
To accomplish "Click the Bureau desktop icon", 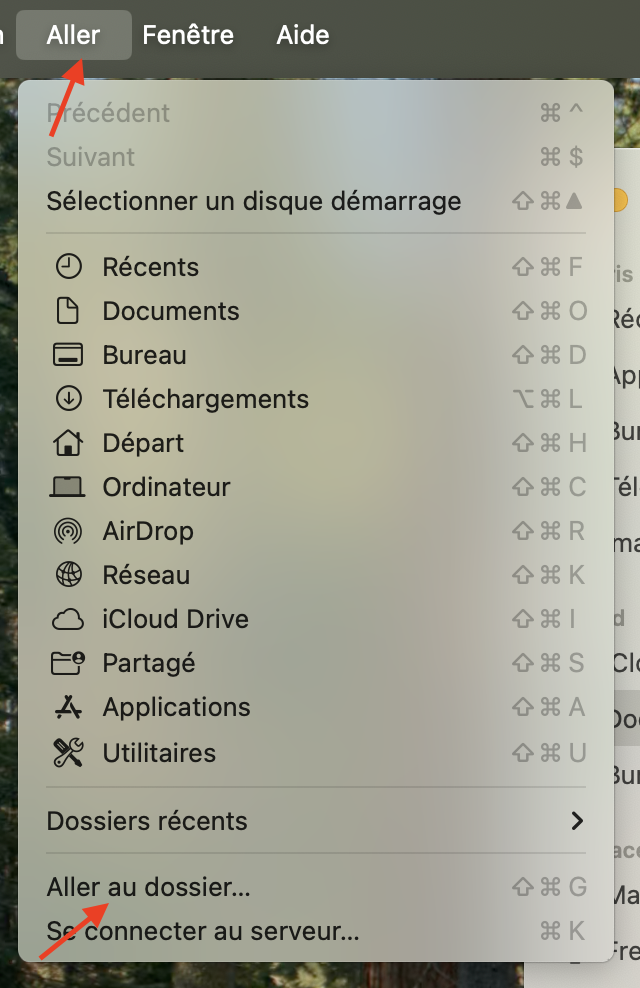I will [68, 355].
